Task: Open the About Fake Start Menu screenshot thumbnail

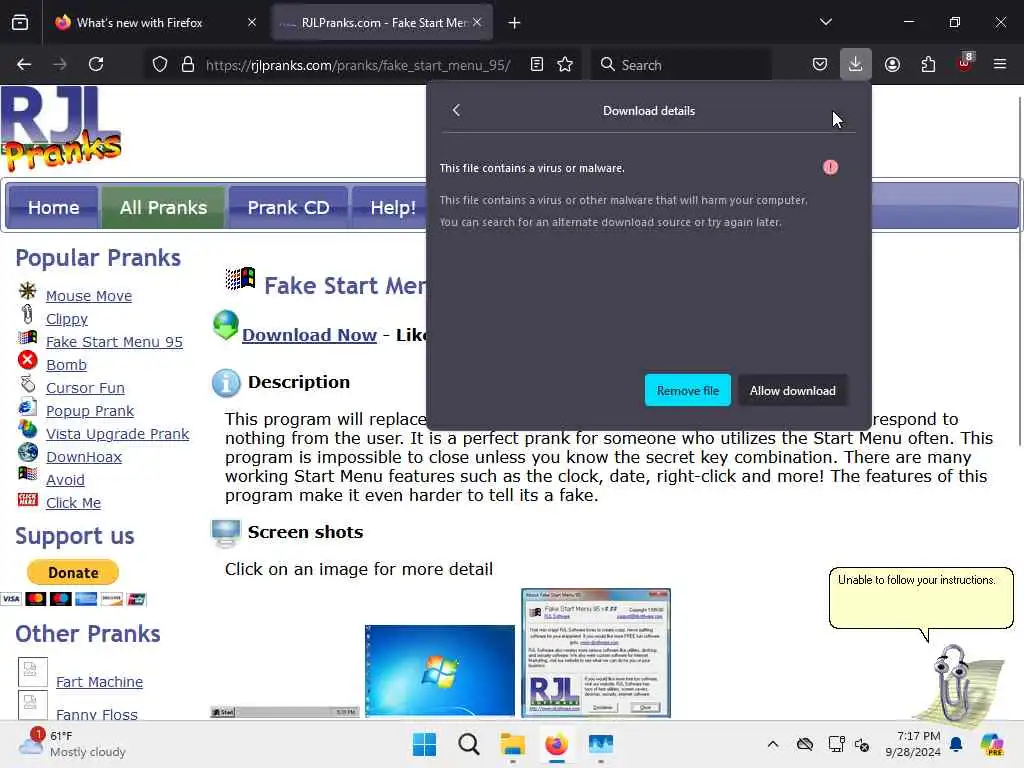Action: pos(596,653)
